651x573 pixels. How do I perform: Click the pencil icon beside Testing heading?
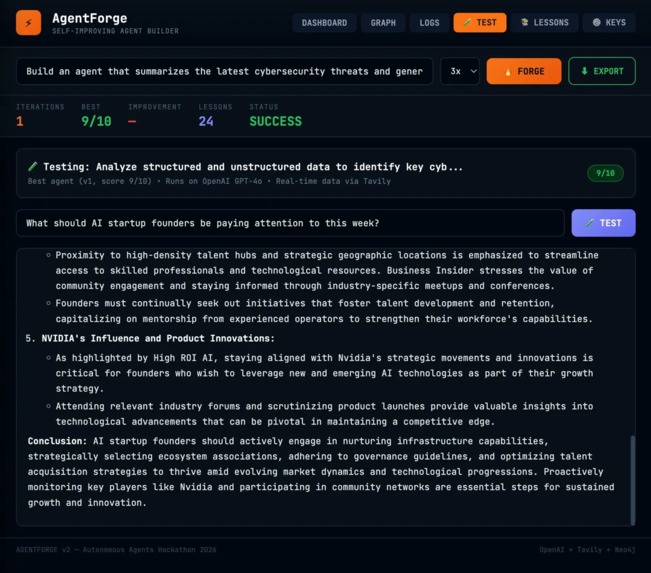[32, 167]
